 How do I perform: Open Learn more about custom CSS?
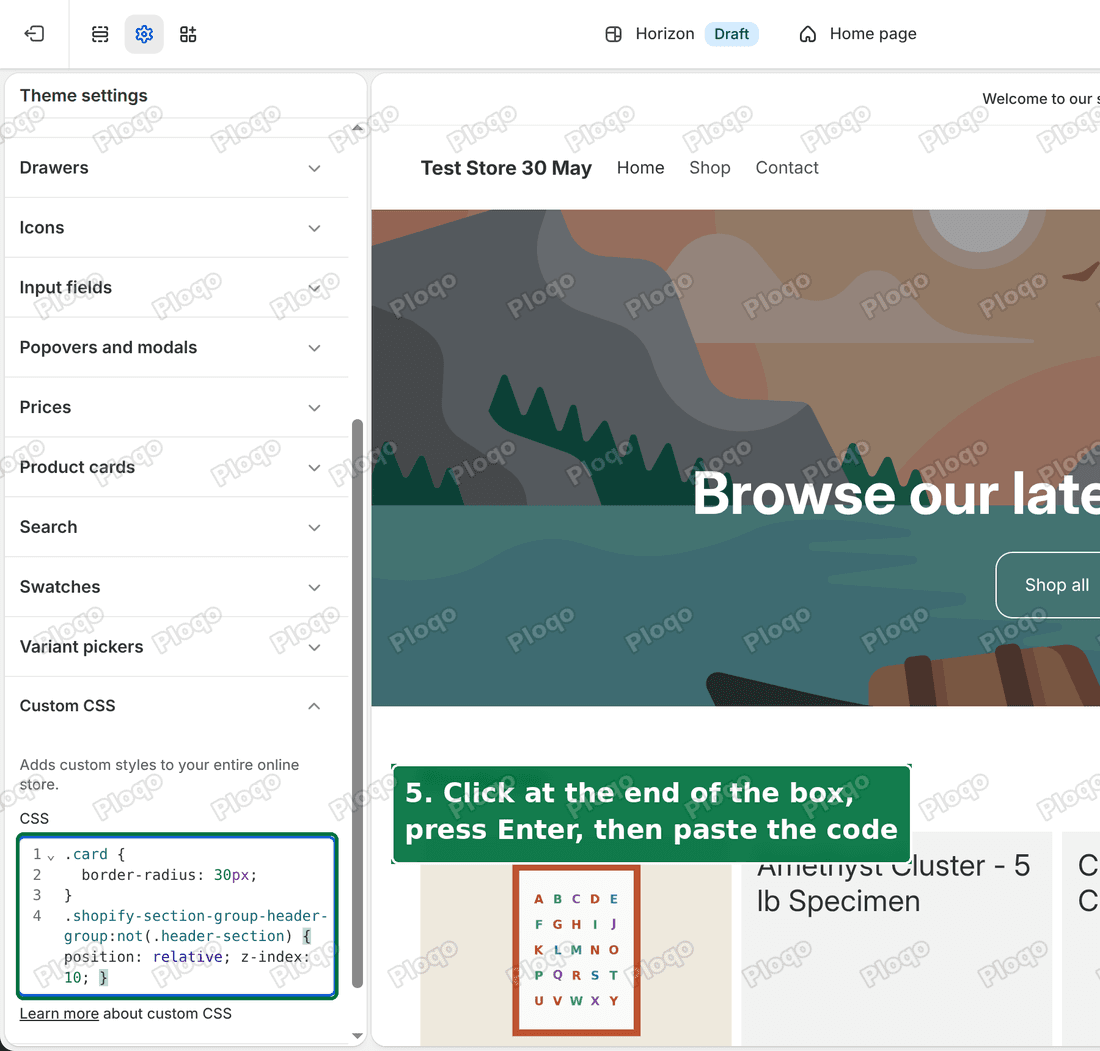click(59, 1013)
